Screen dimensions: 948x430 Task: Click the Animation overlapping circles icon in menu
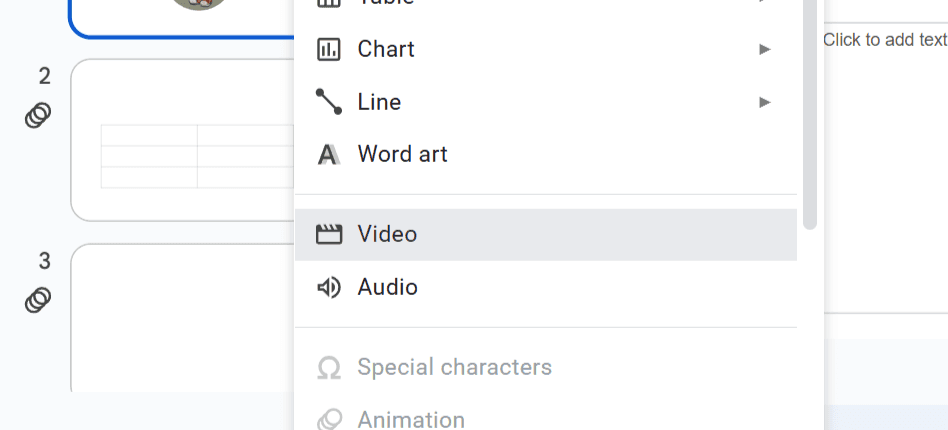(x=329, y=420)
